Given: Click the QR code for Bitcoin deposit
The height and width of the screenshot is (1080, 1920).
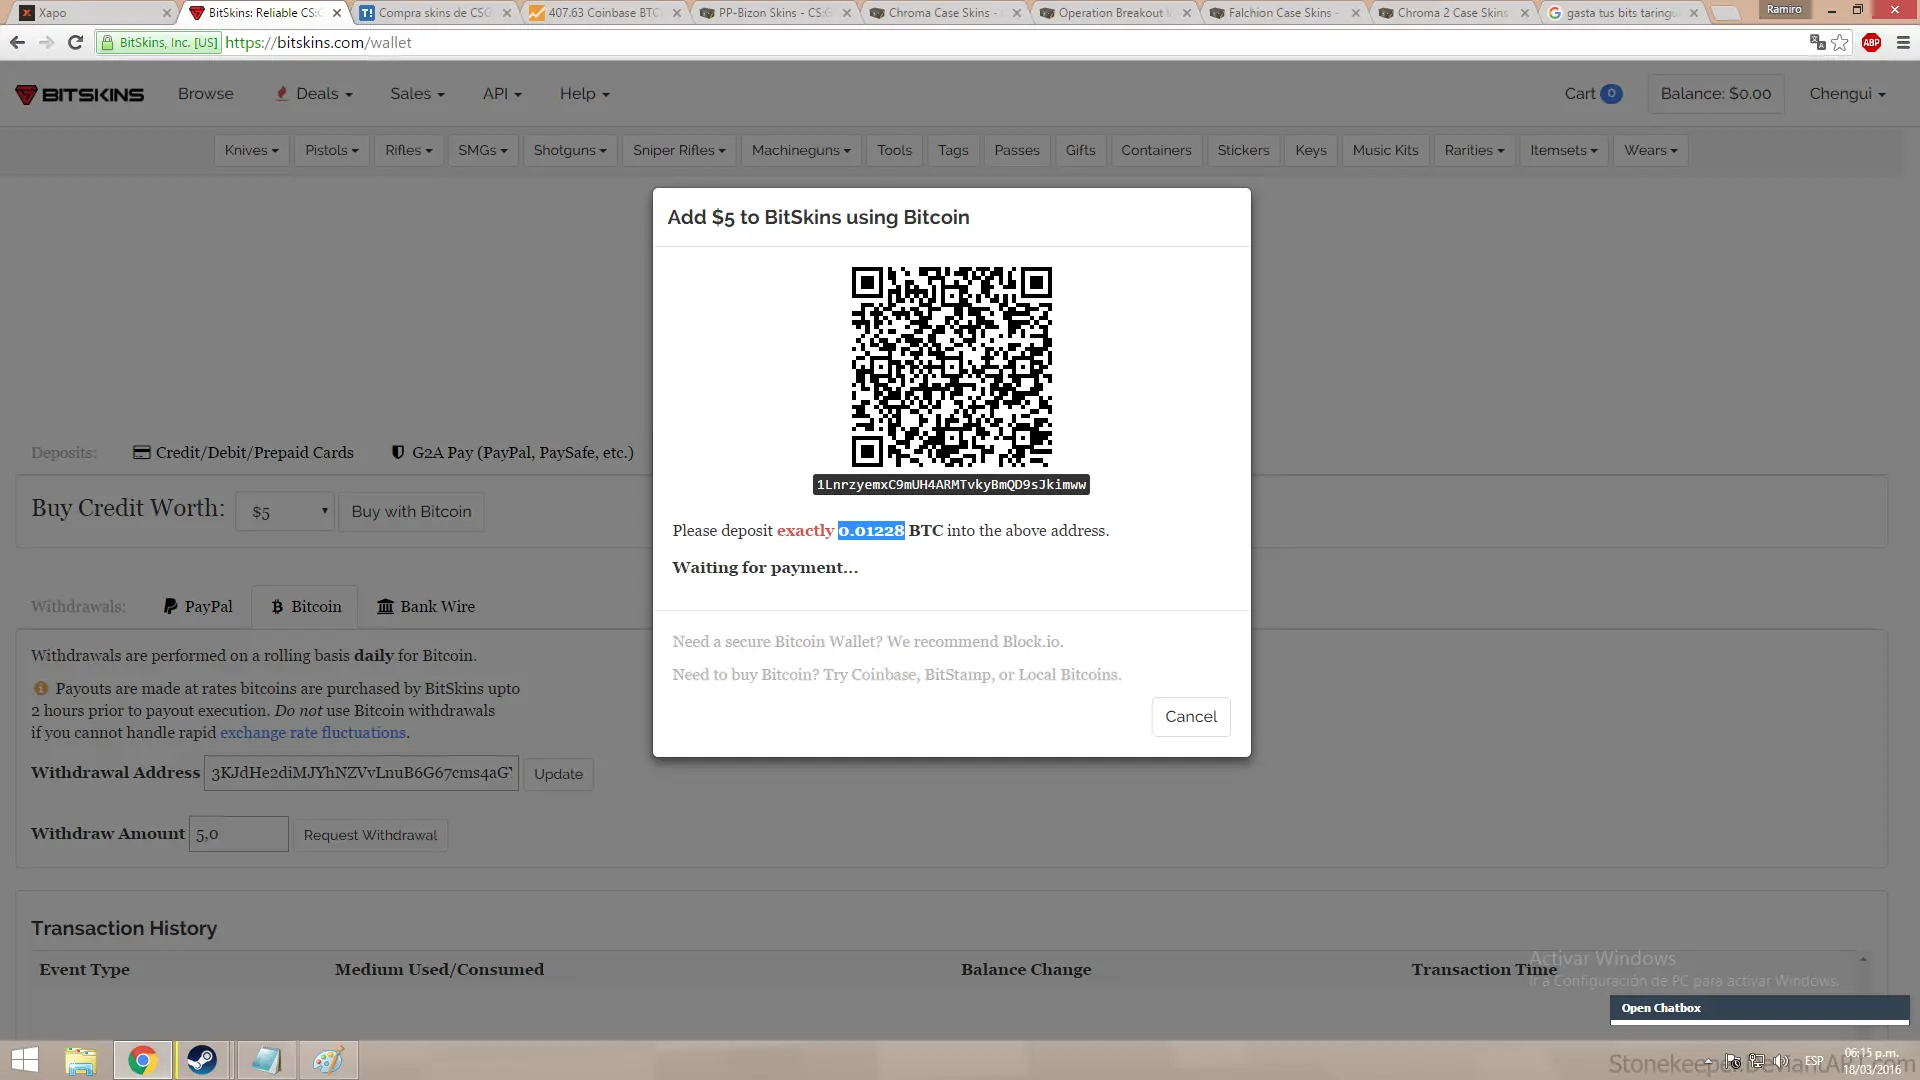Looking at the screenshot, I should coord(951,367).
